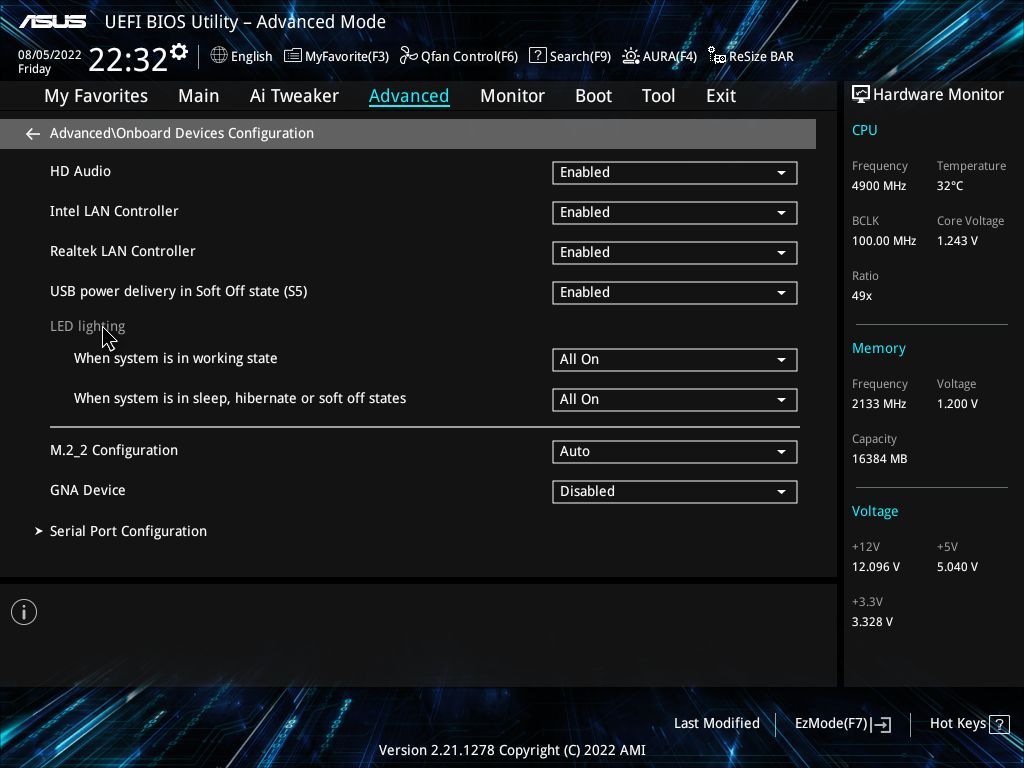Switch to Boot tab
This screenshot has height=768, width=1024.
593,96
